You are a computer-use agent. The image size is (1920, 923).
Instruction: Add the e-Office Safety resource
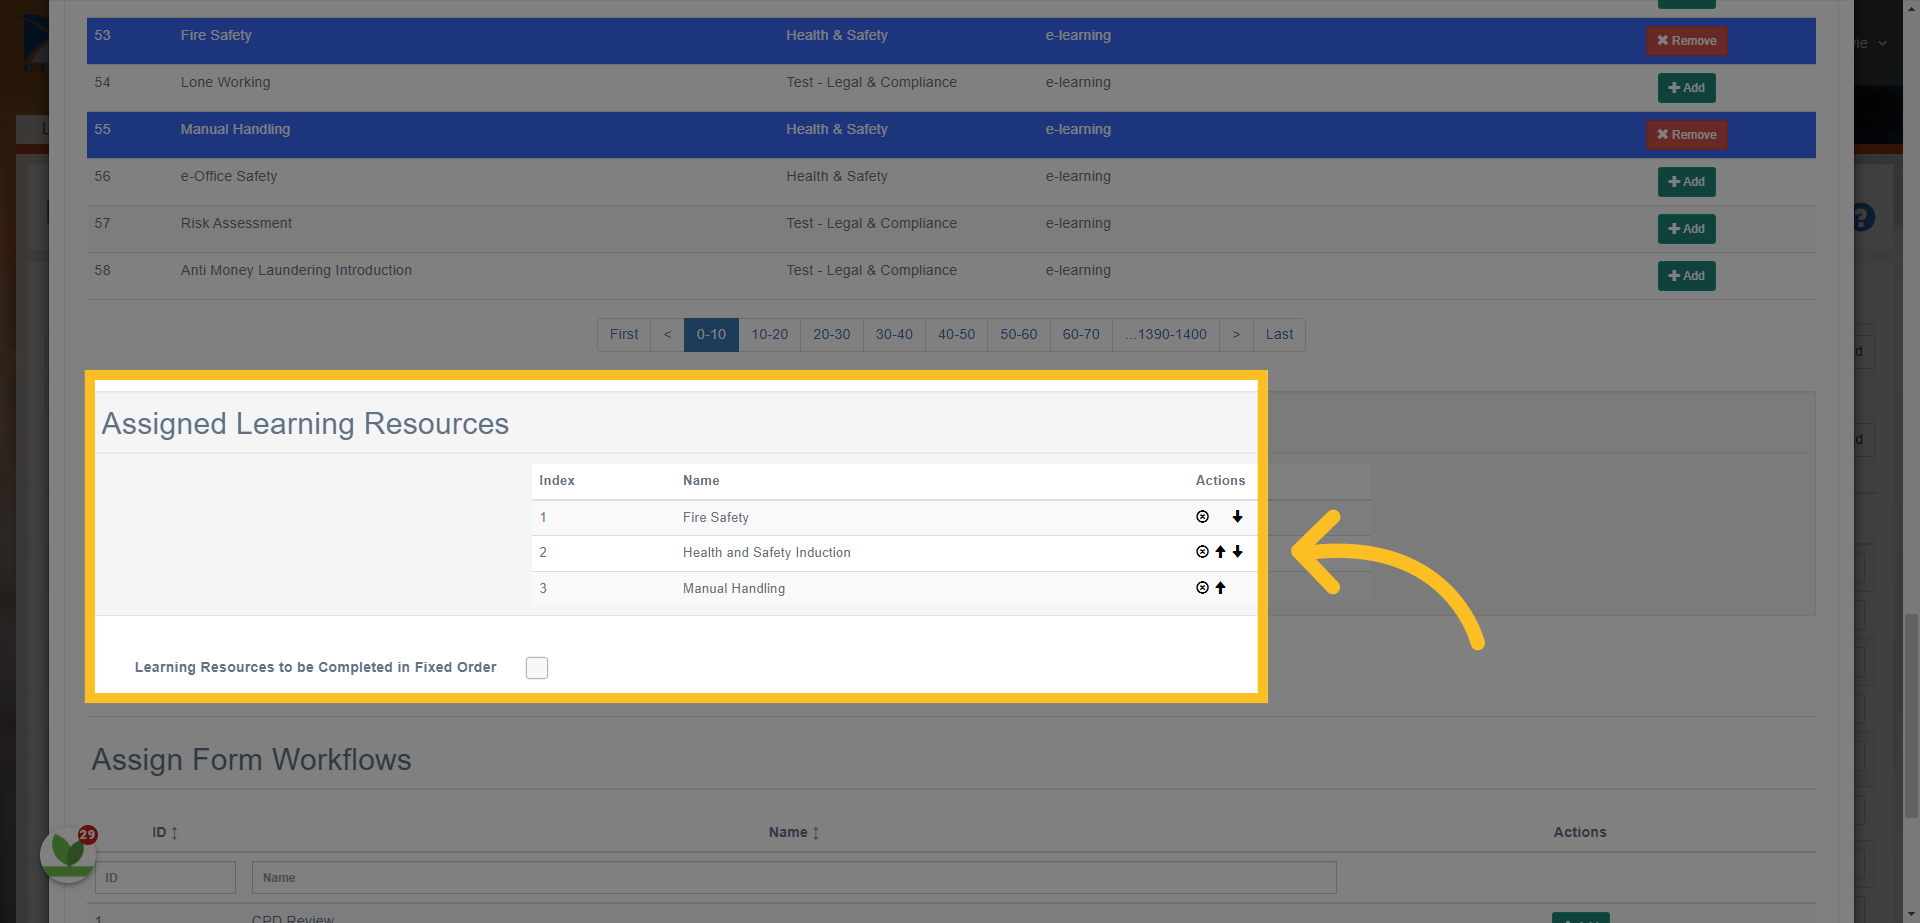tap(1686, 182)
